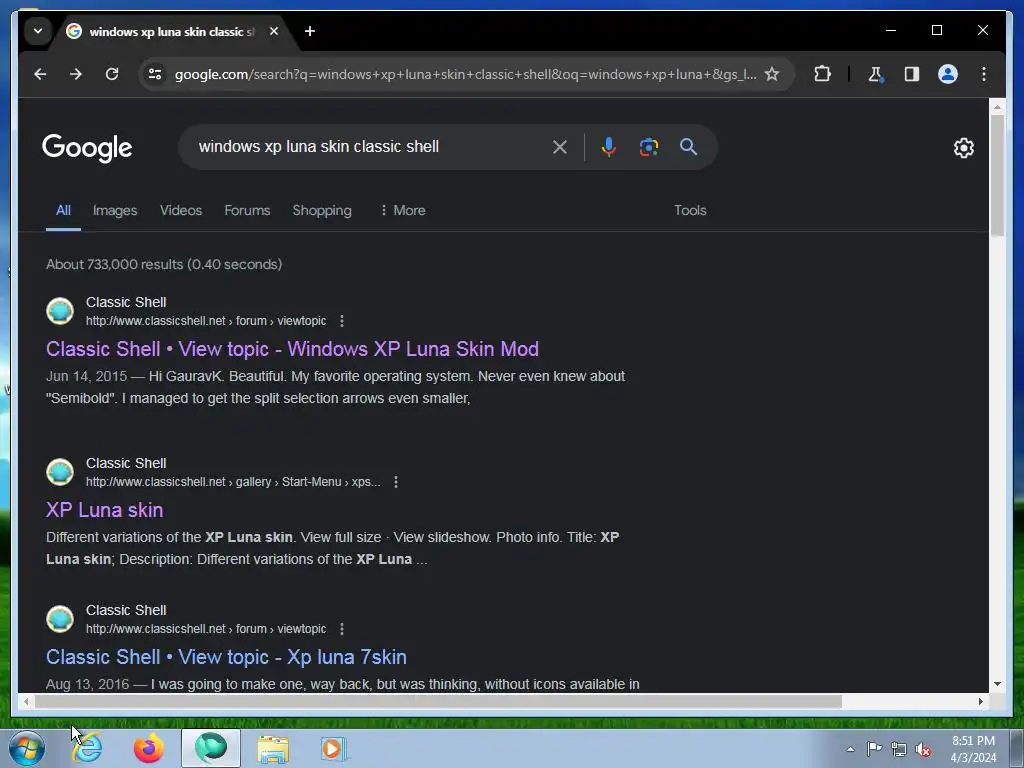Open the Chrome profile avatar
Viewport: 1024px width, 768px height.
coord(948,74)
